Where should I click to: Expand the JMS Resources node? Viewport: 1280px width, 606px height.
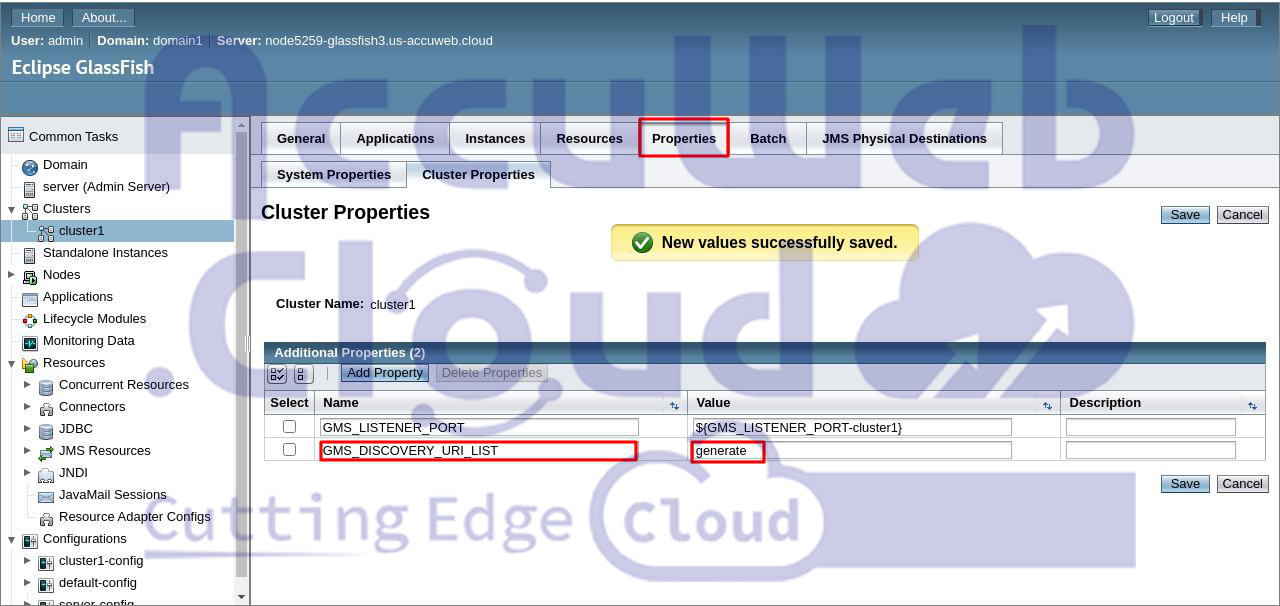pyautogui.click(x=28, y=450)
